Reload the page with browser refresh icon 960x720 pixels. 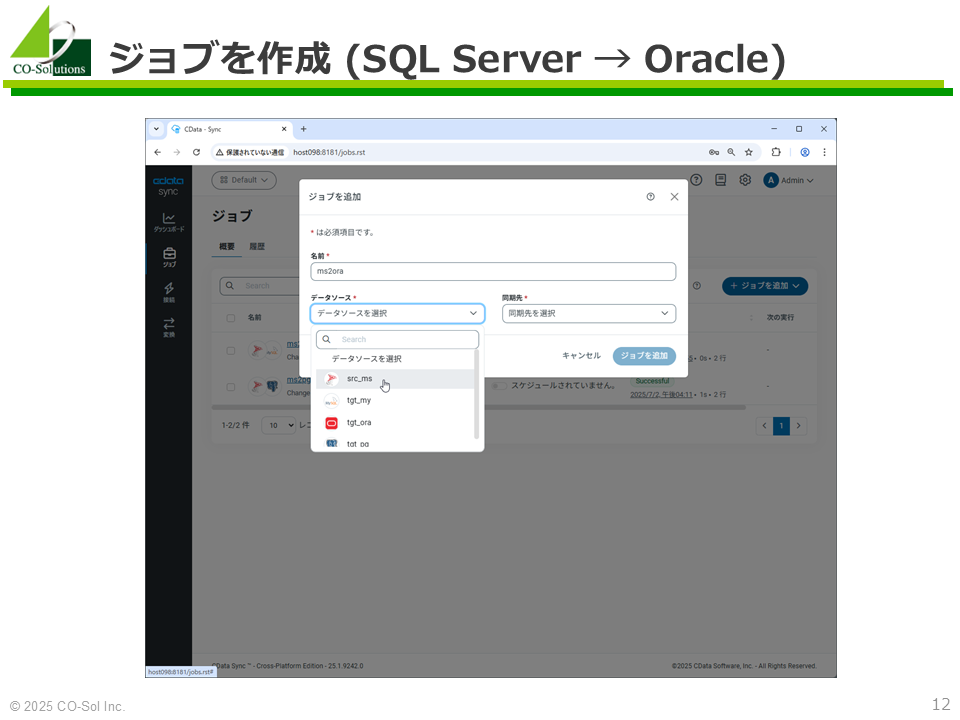click(197, 152)
